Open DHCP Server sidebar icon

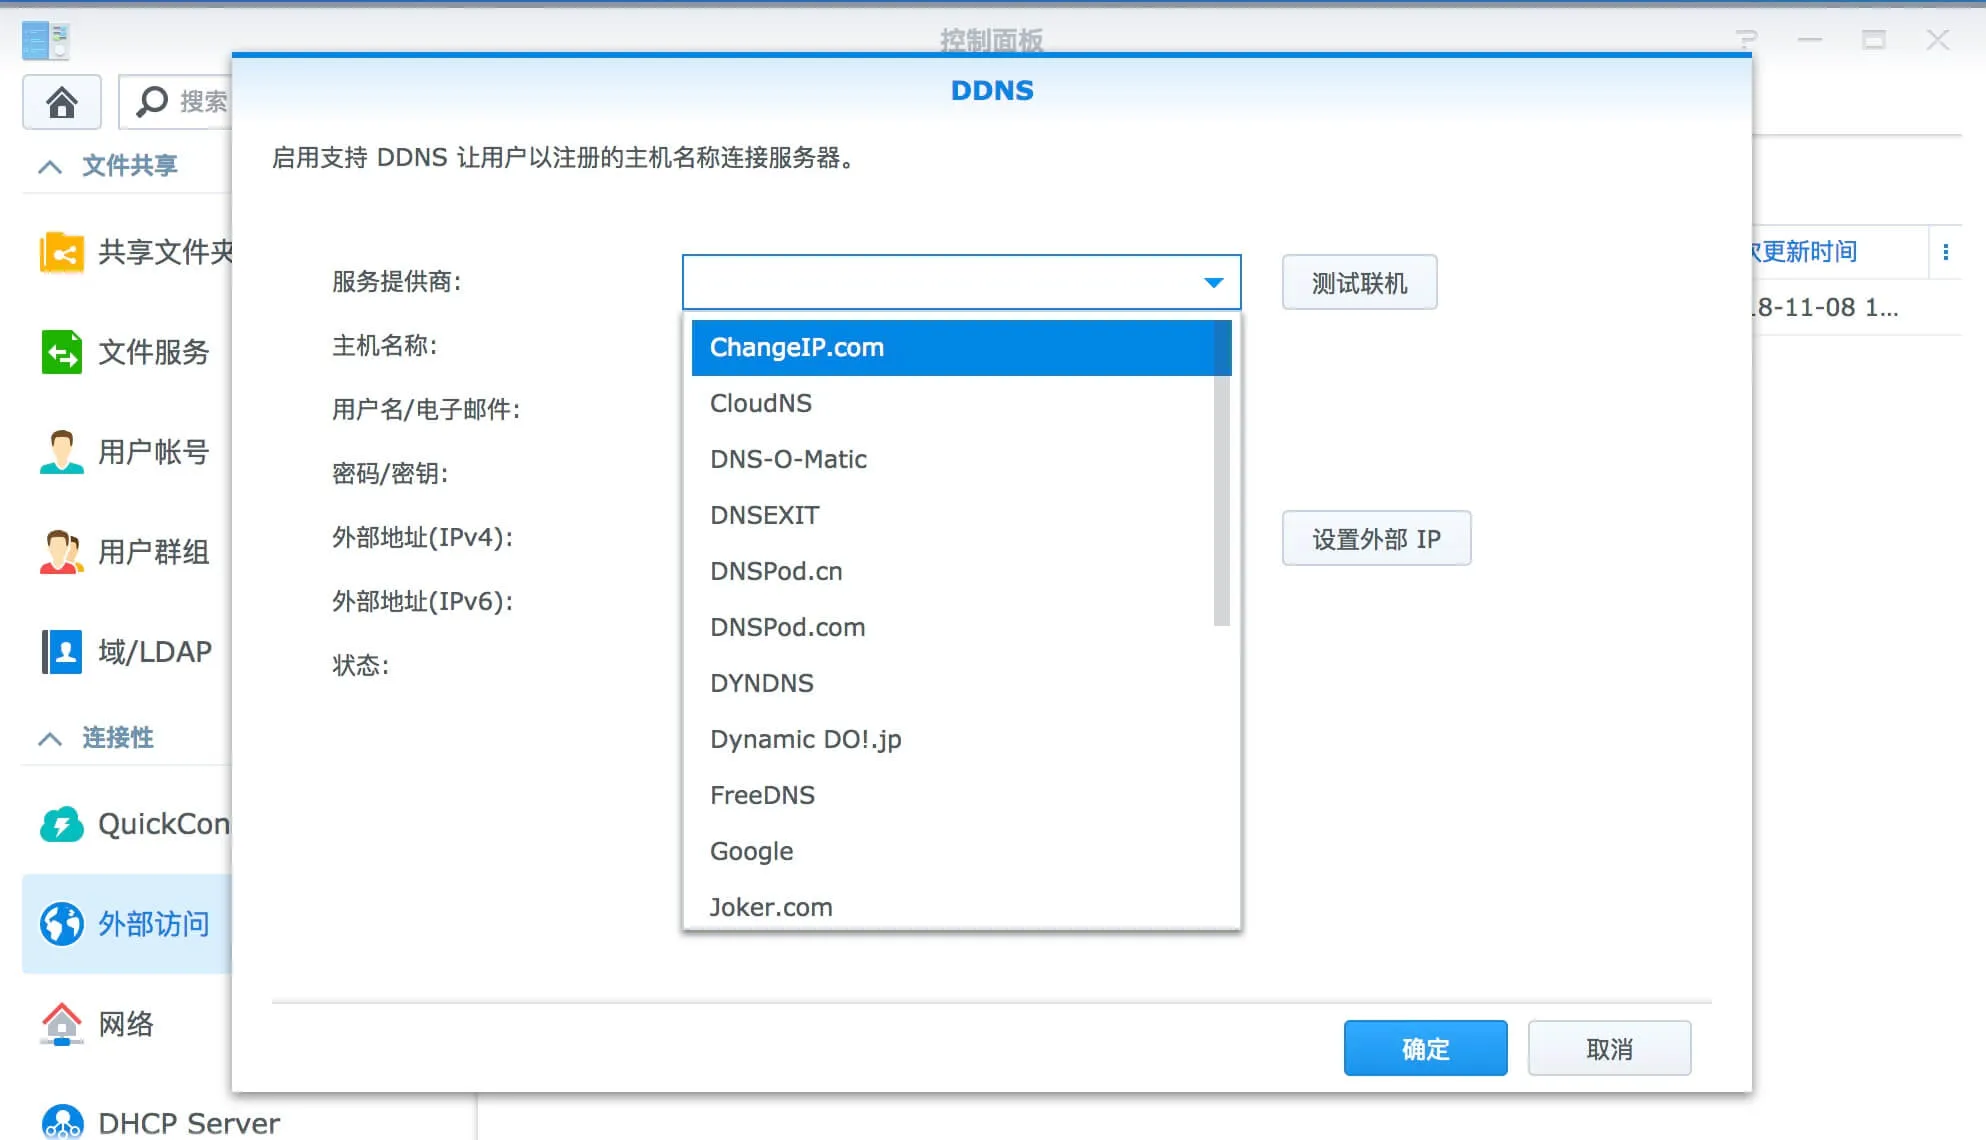coord(62,1122)
